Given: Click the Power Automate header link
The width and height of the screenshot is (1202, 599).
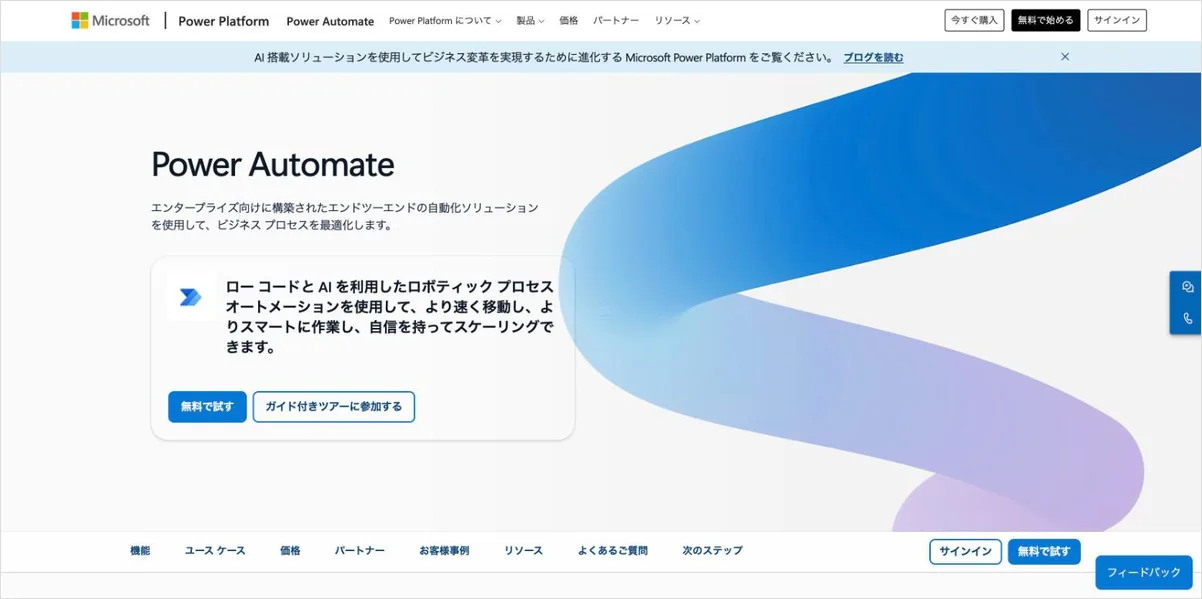Looking at the screenshot, I should coord(330,21).
